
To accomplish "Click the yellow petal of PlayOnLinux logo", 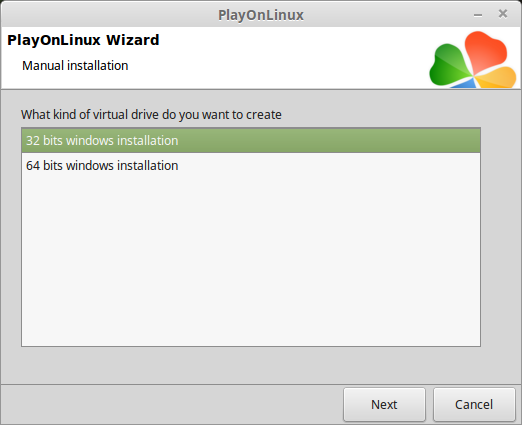I will [x=497, y=77].
